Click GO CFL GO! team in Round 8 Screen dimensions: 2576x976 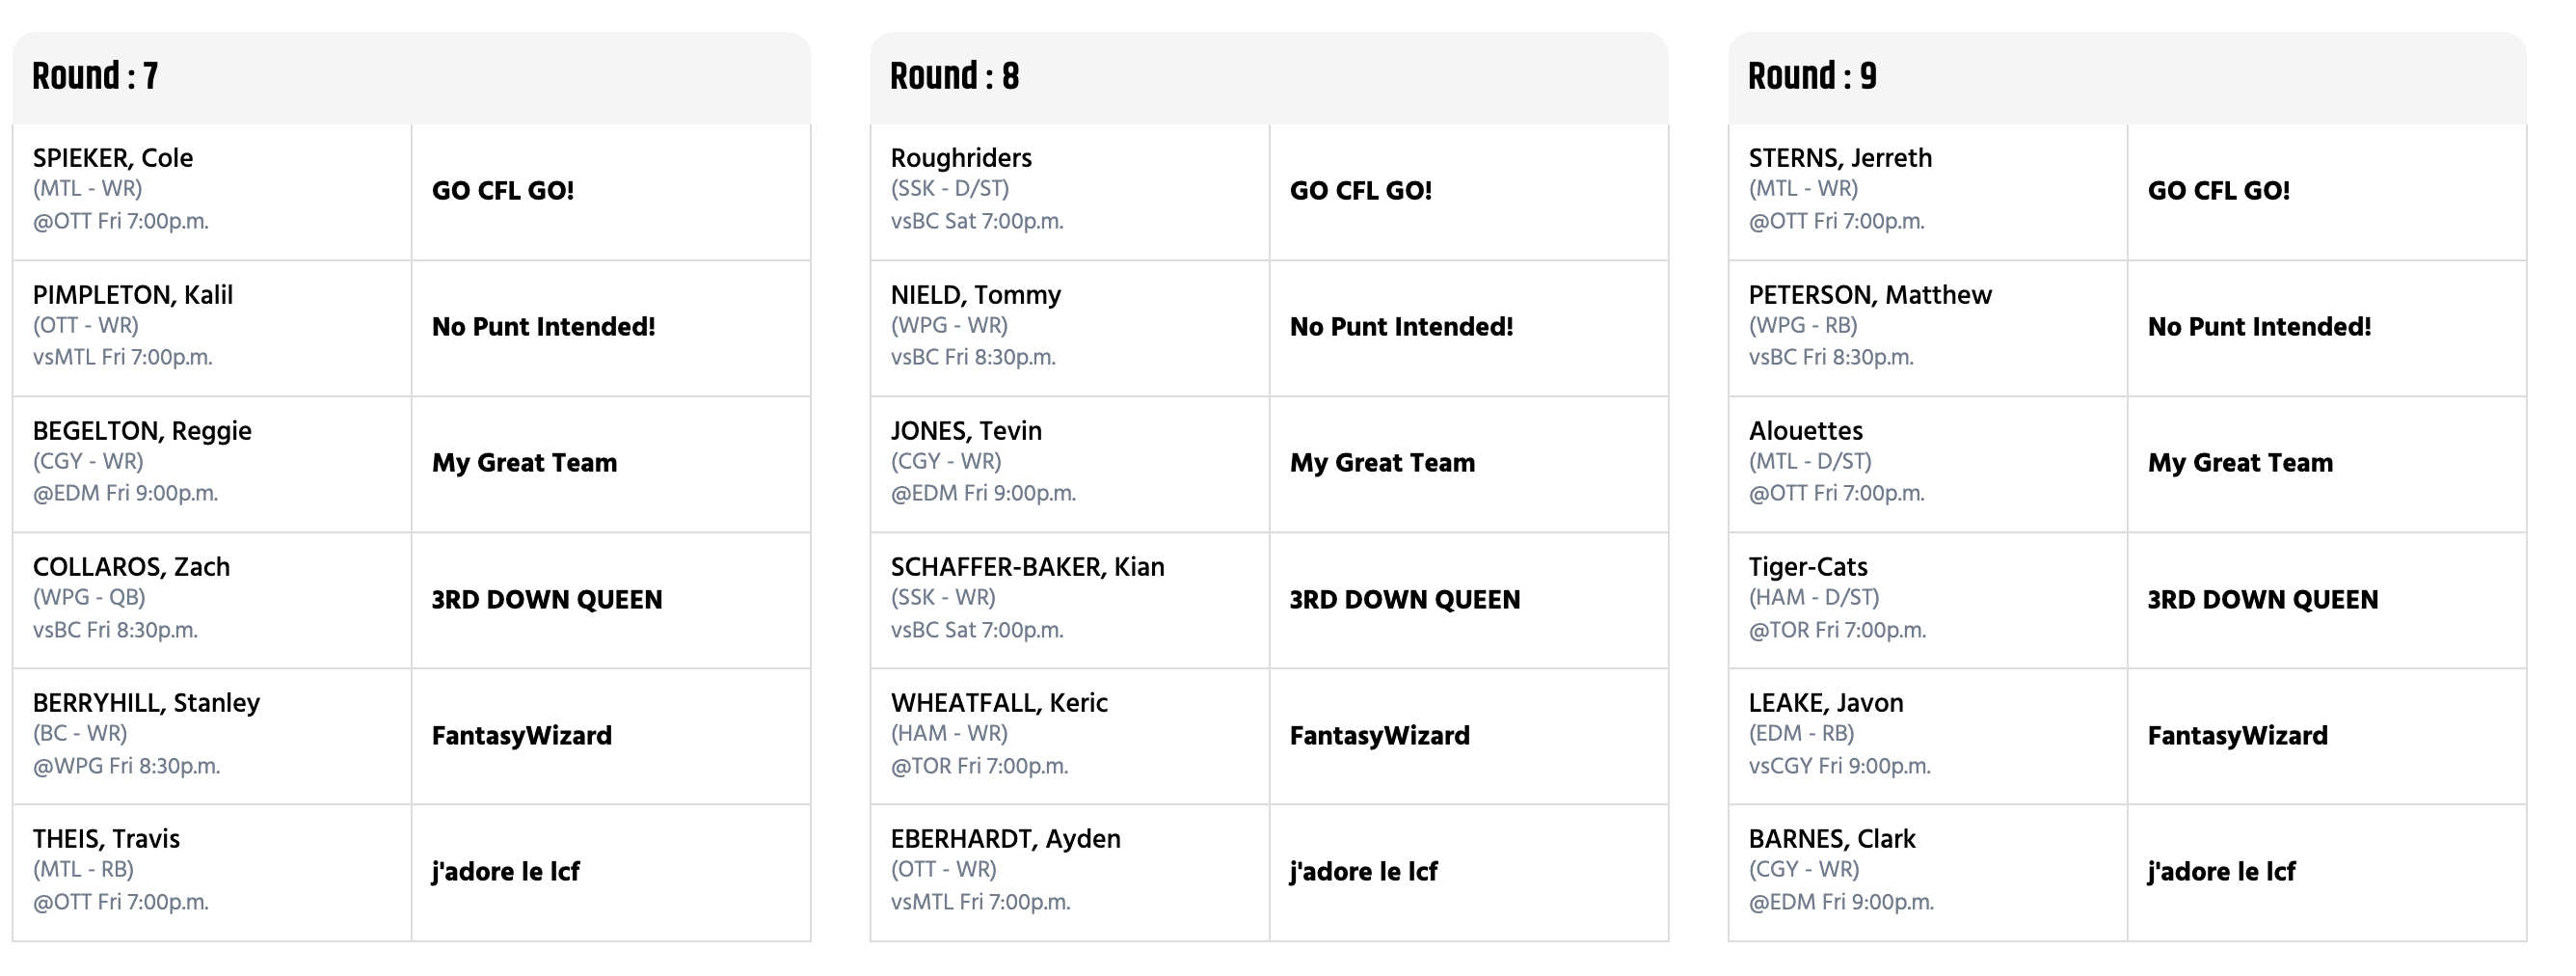(1361, 191)
